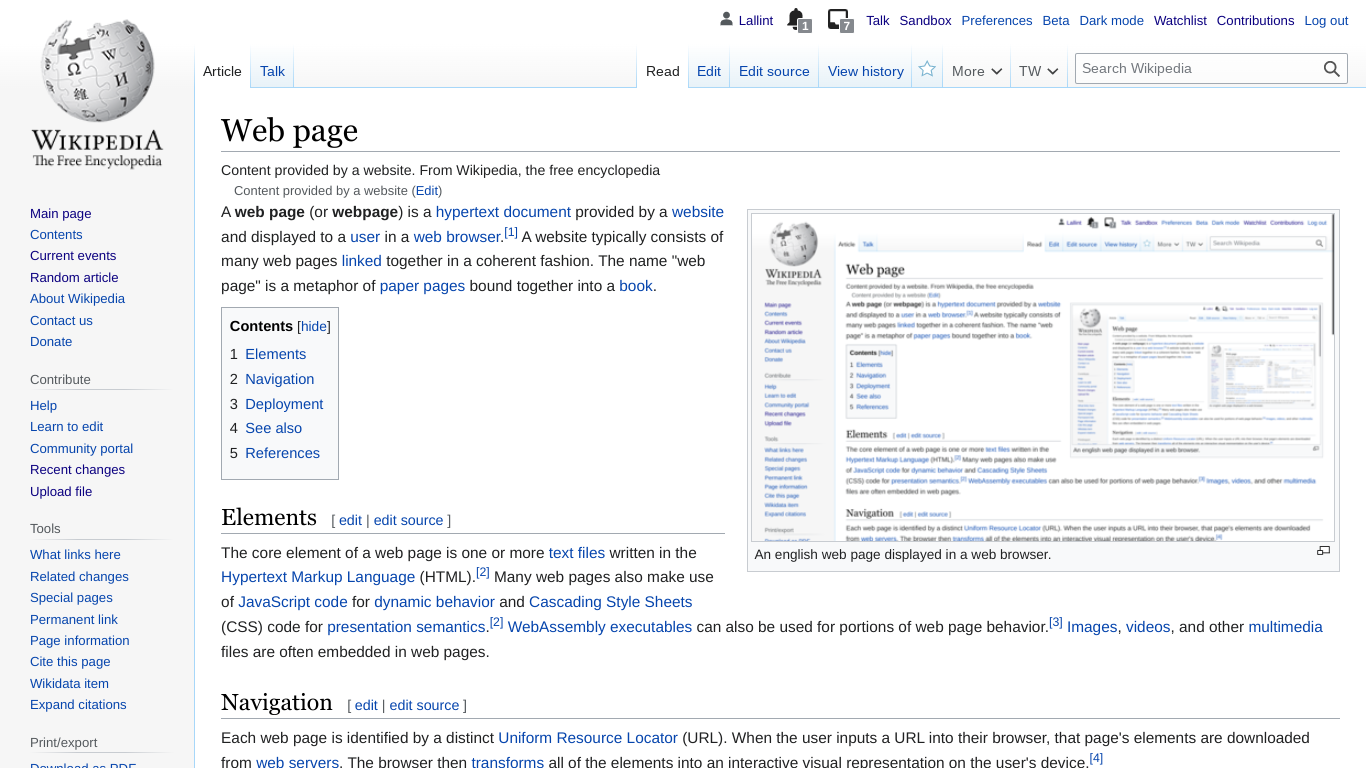The width and height of the screenshot is (1366, 768).
Task: Open Learn to edit link
Action: [66, 427]
